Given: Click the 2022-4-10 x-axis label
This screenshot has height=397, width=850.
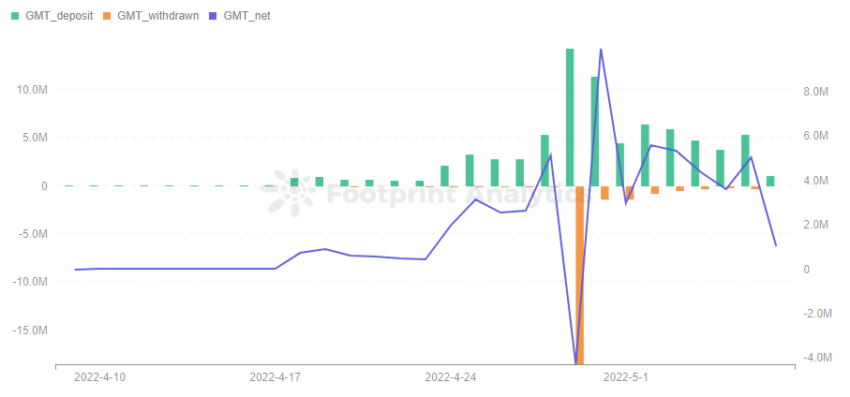Looking at the screenshot, I should pyautogui.click(x=100, y=377).
